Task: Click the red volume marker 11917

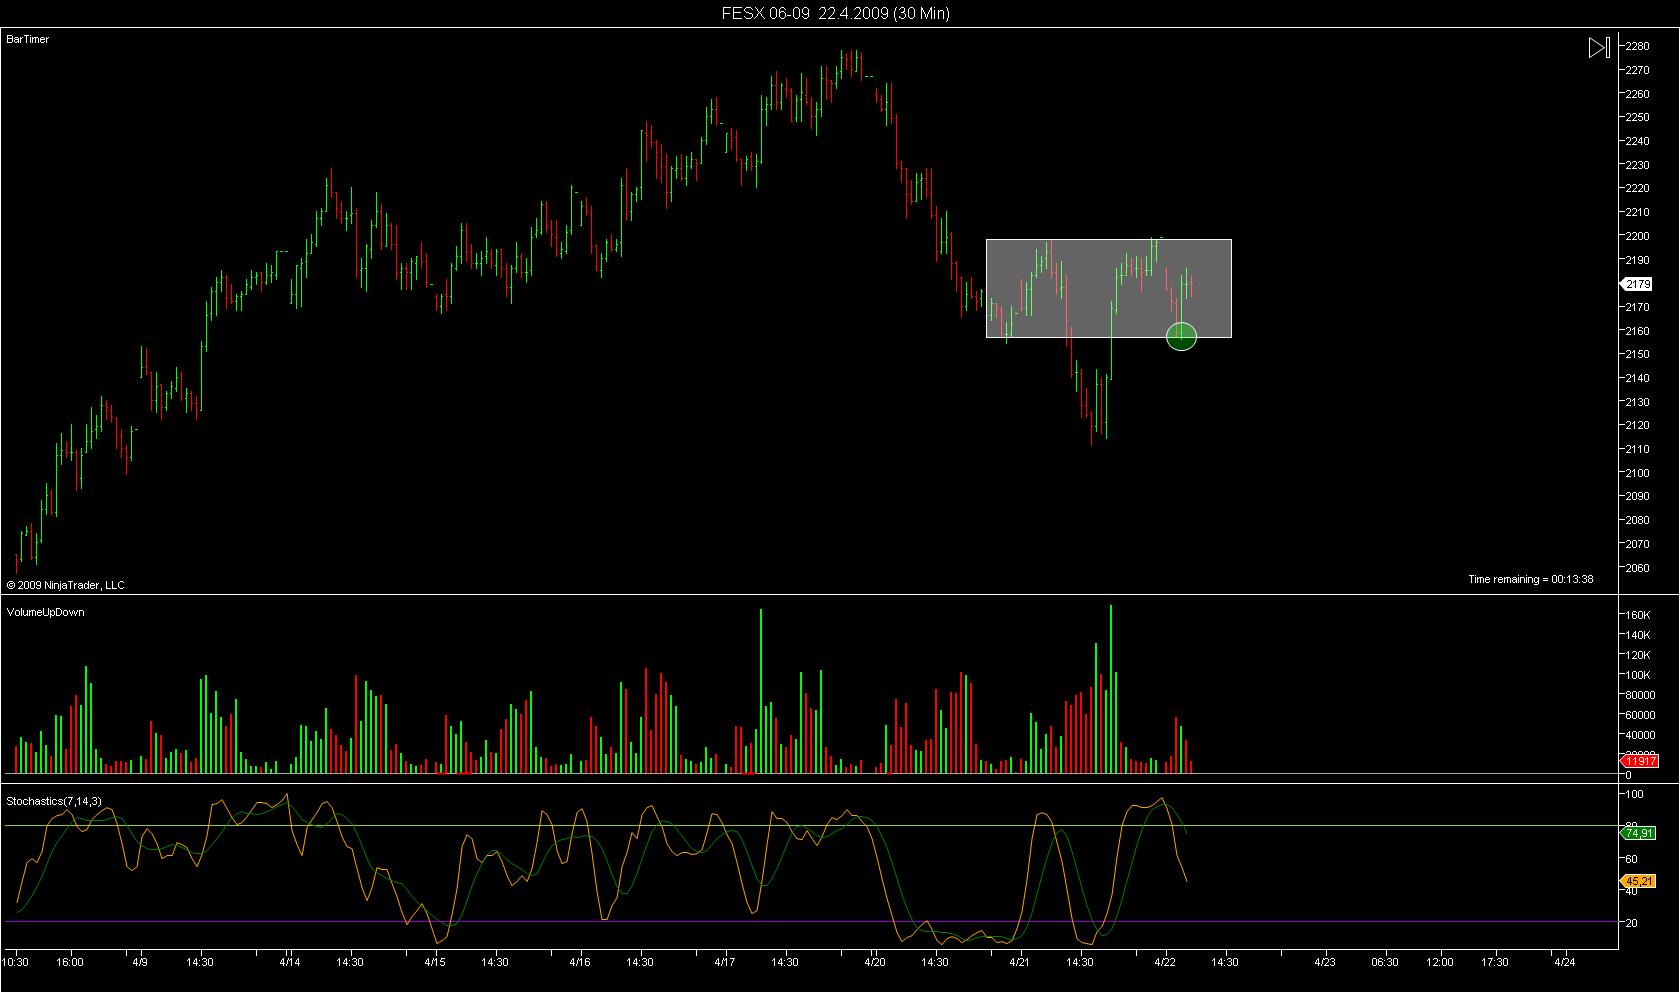Action: point(1639,761)
